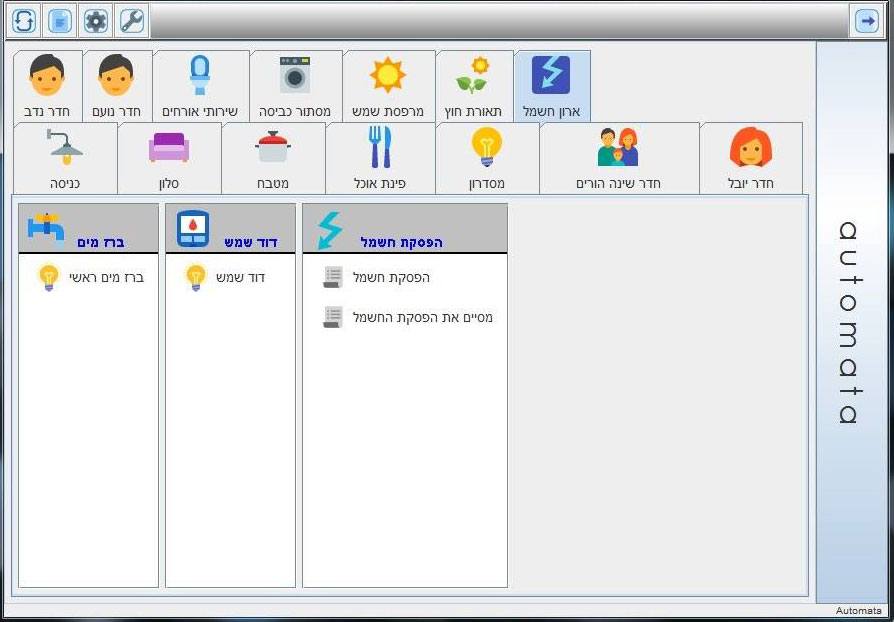Run מסיים את הפסקת החשמל scenario

click(x=333, y=317)
